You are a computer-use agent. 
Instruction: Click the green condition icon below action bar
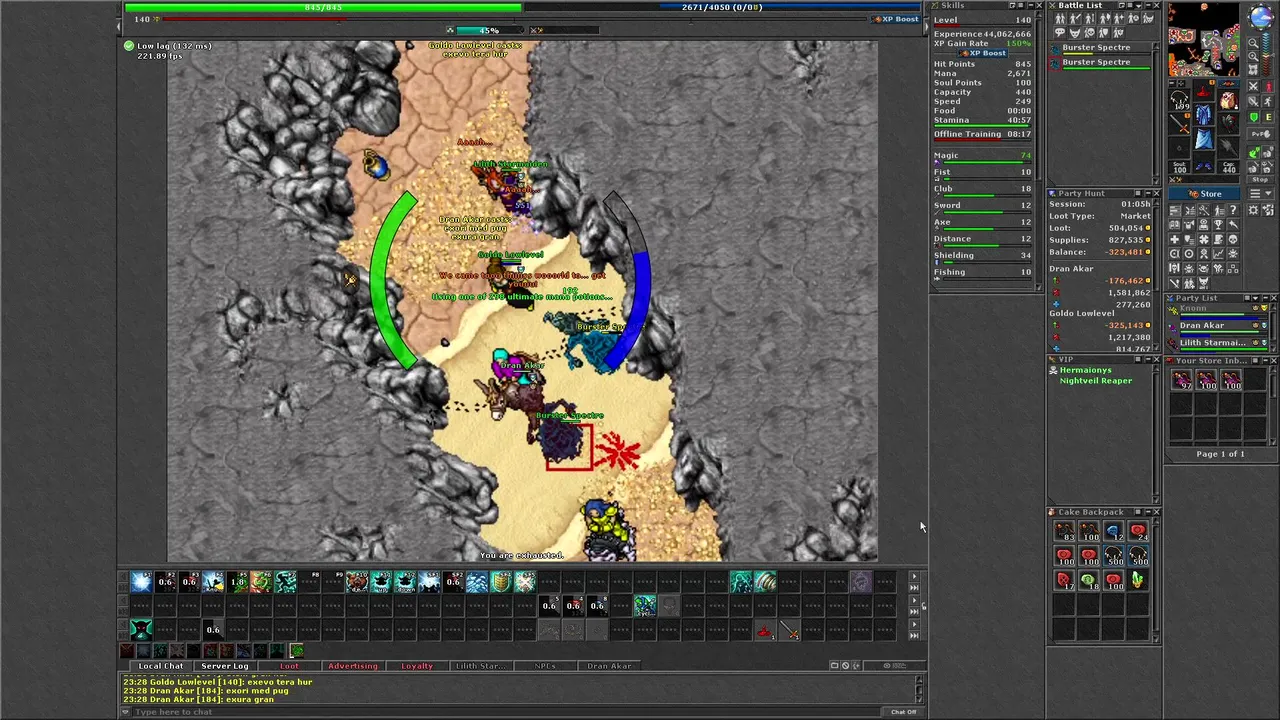coord(297,651)
